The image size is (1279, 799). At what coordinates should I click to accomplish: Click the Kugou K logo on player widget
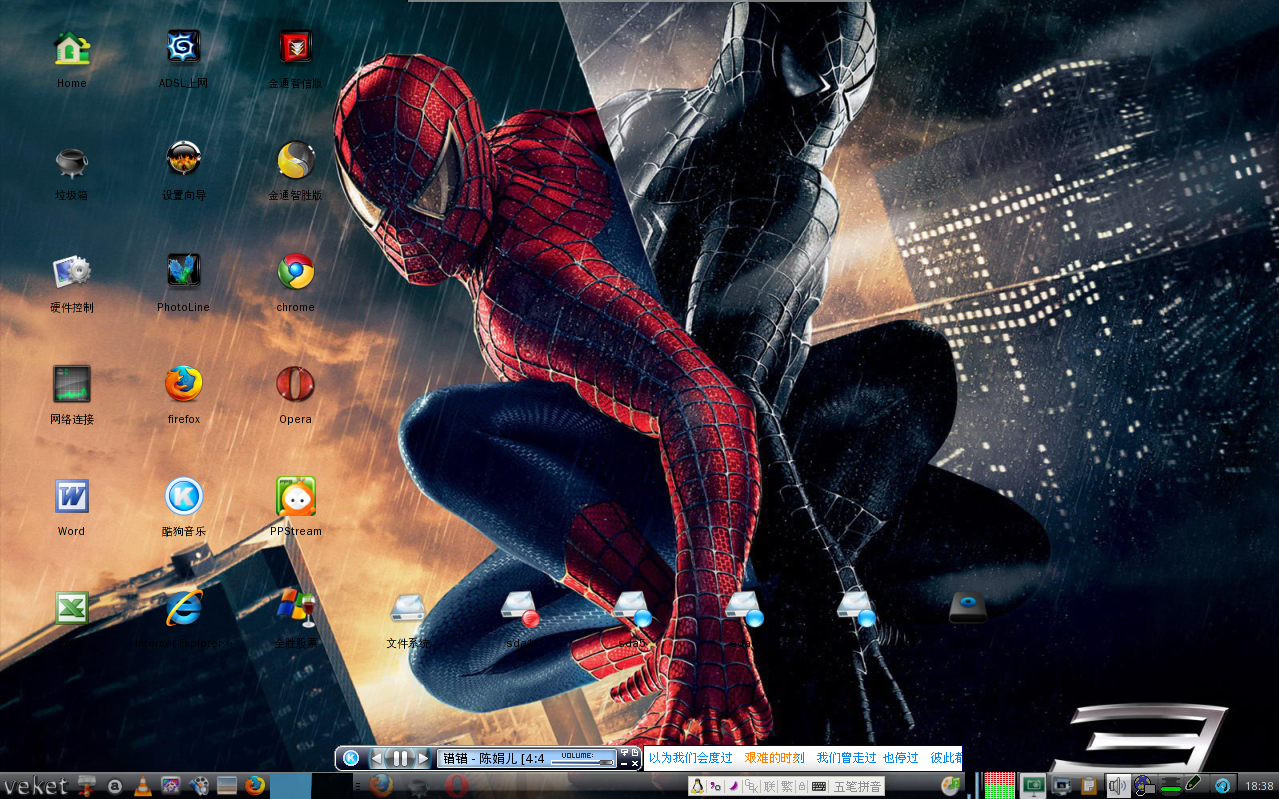click(351, 758)
